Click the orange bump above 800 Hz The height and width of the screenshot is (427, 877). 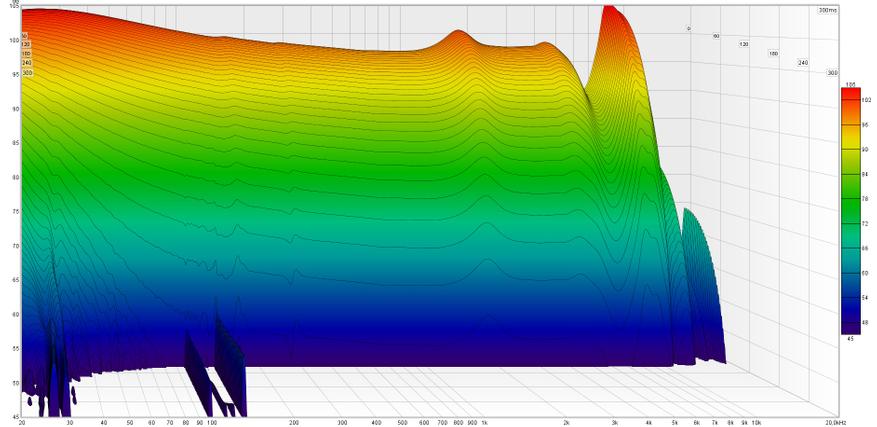pos(459,36)
